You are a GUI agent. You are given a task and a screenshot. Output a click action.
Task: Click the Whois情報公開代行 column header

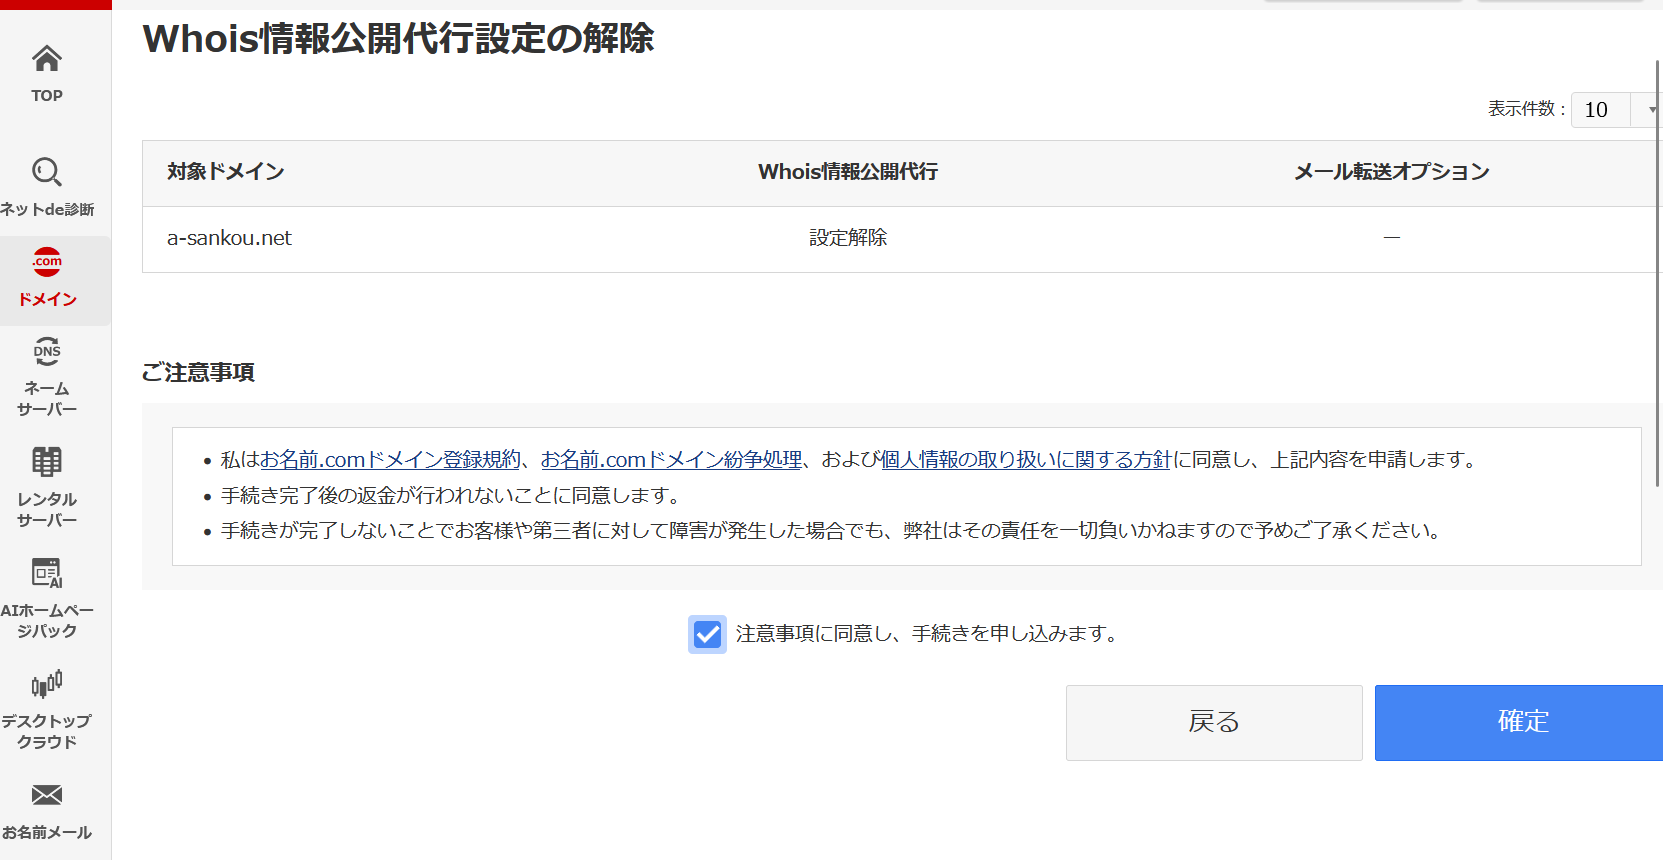pyautogui.click(x=847, y=172)
